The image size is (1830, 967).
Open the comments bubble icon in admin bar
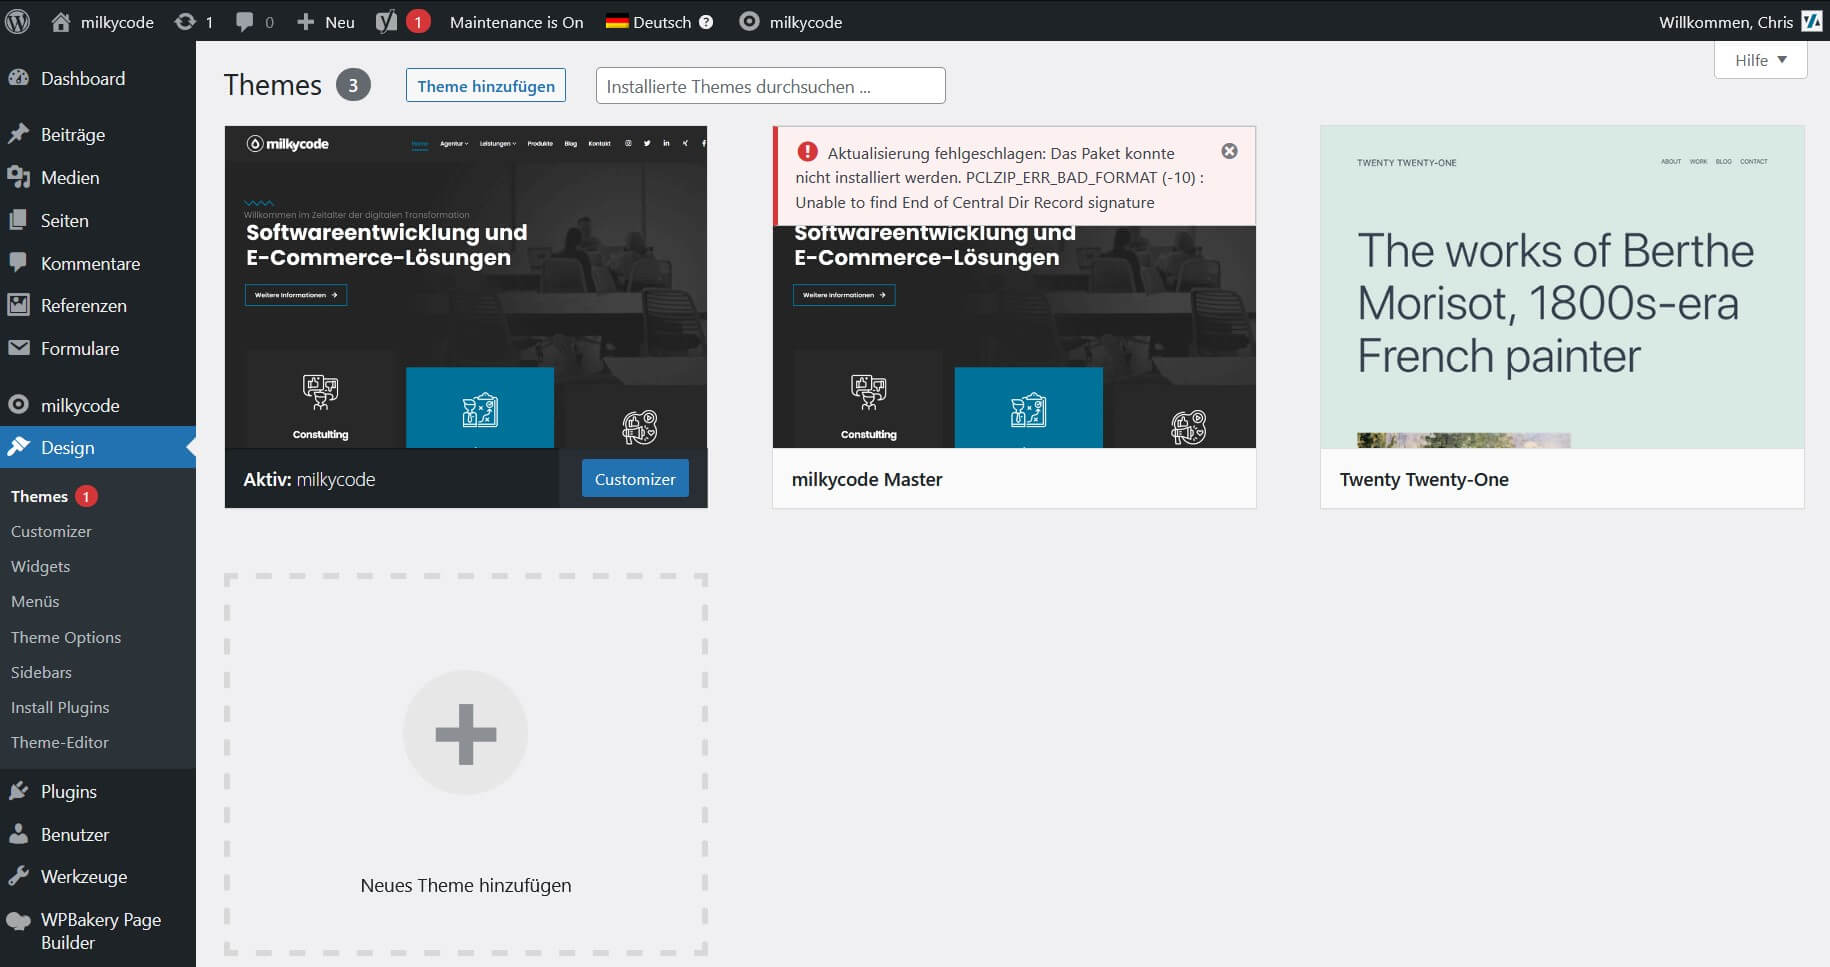245,22
